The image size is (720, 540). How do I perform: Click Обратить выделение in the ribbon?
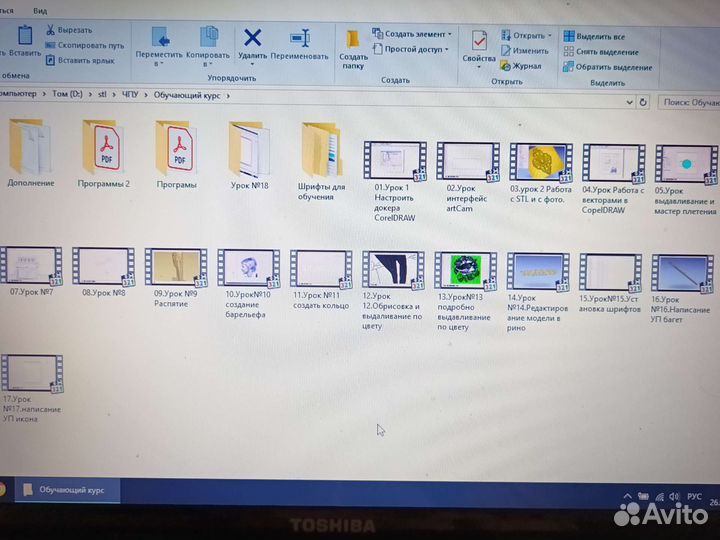click(x=607, y=66)
